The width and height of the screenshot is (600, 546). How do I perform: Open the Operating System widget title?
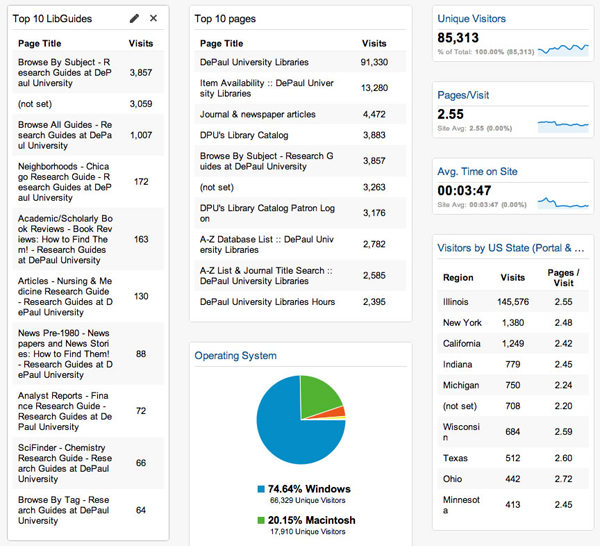click(x=235, y=355)
